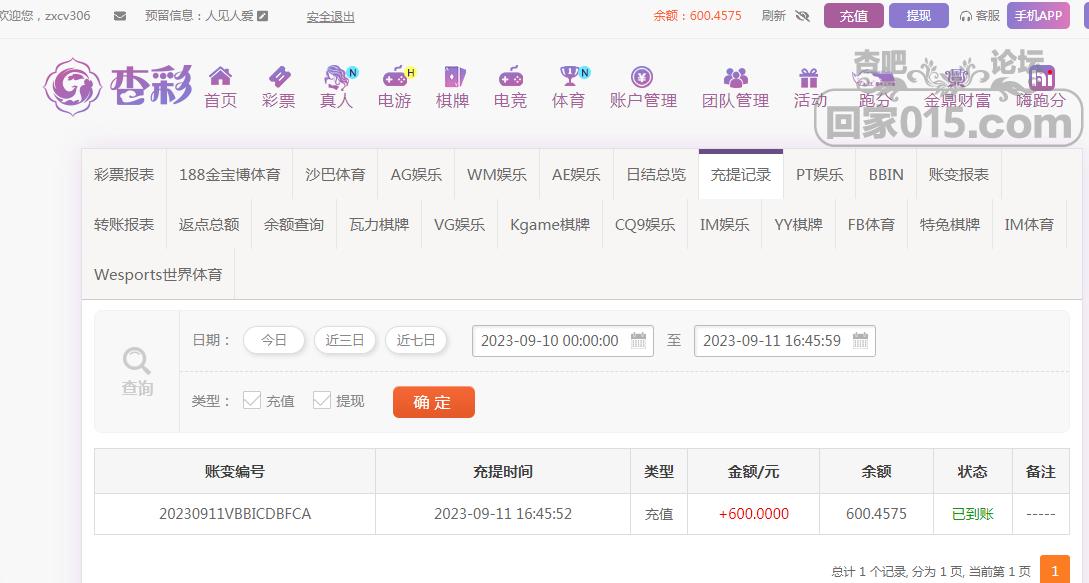The width and height of the screenshot is (1089, 583).
Task: Select the AG娱乐 tab
Action: tap(416, 174)
